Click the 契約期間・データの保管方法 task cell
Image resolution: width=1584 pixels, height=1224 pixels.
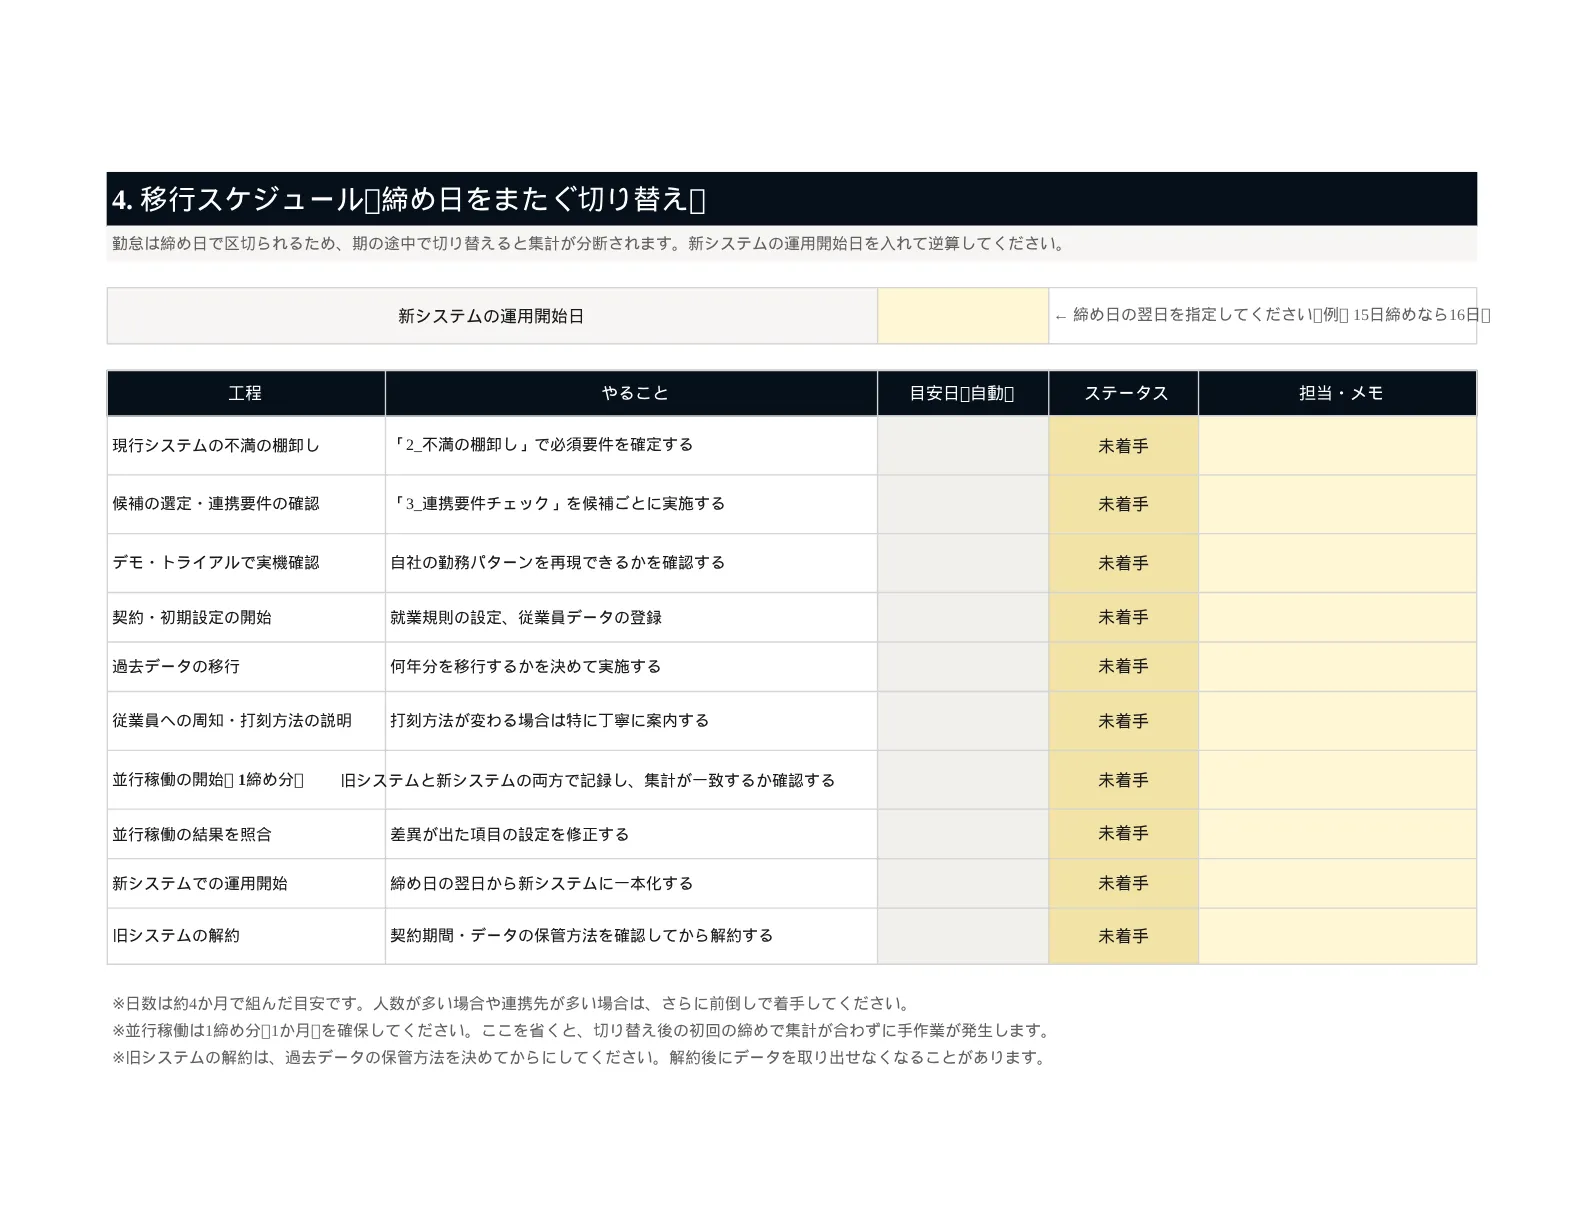pos(632,936)
